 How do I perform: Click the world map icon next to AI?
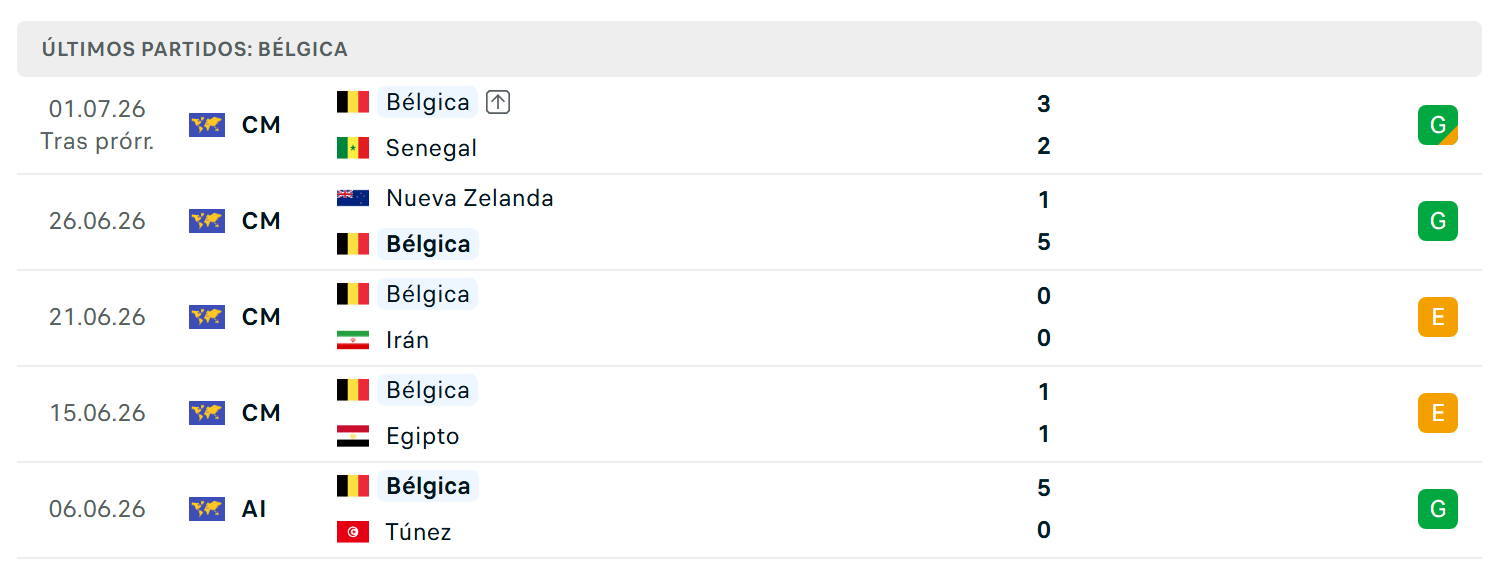(207, 509)
